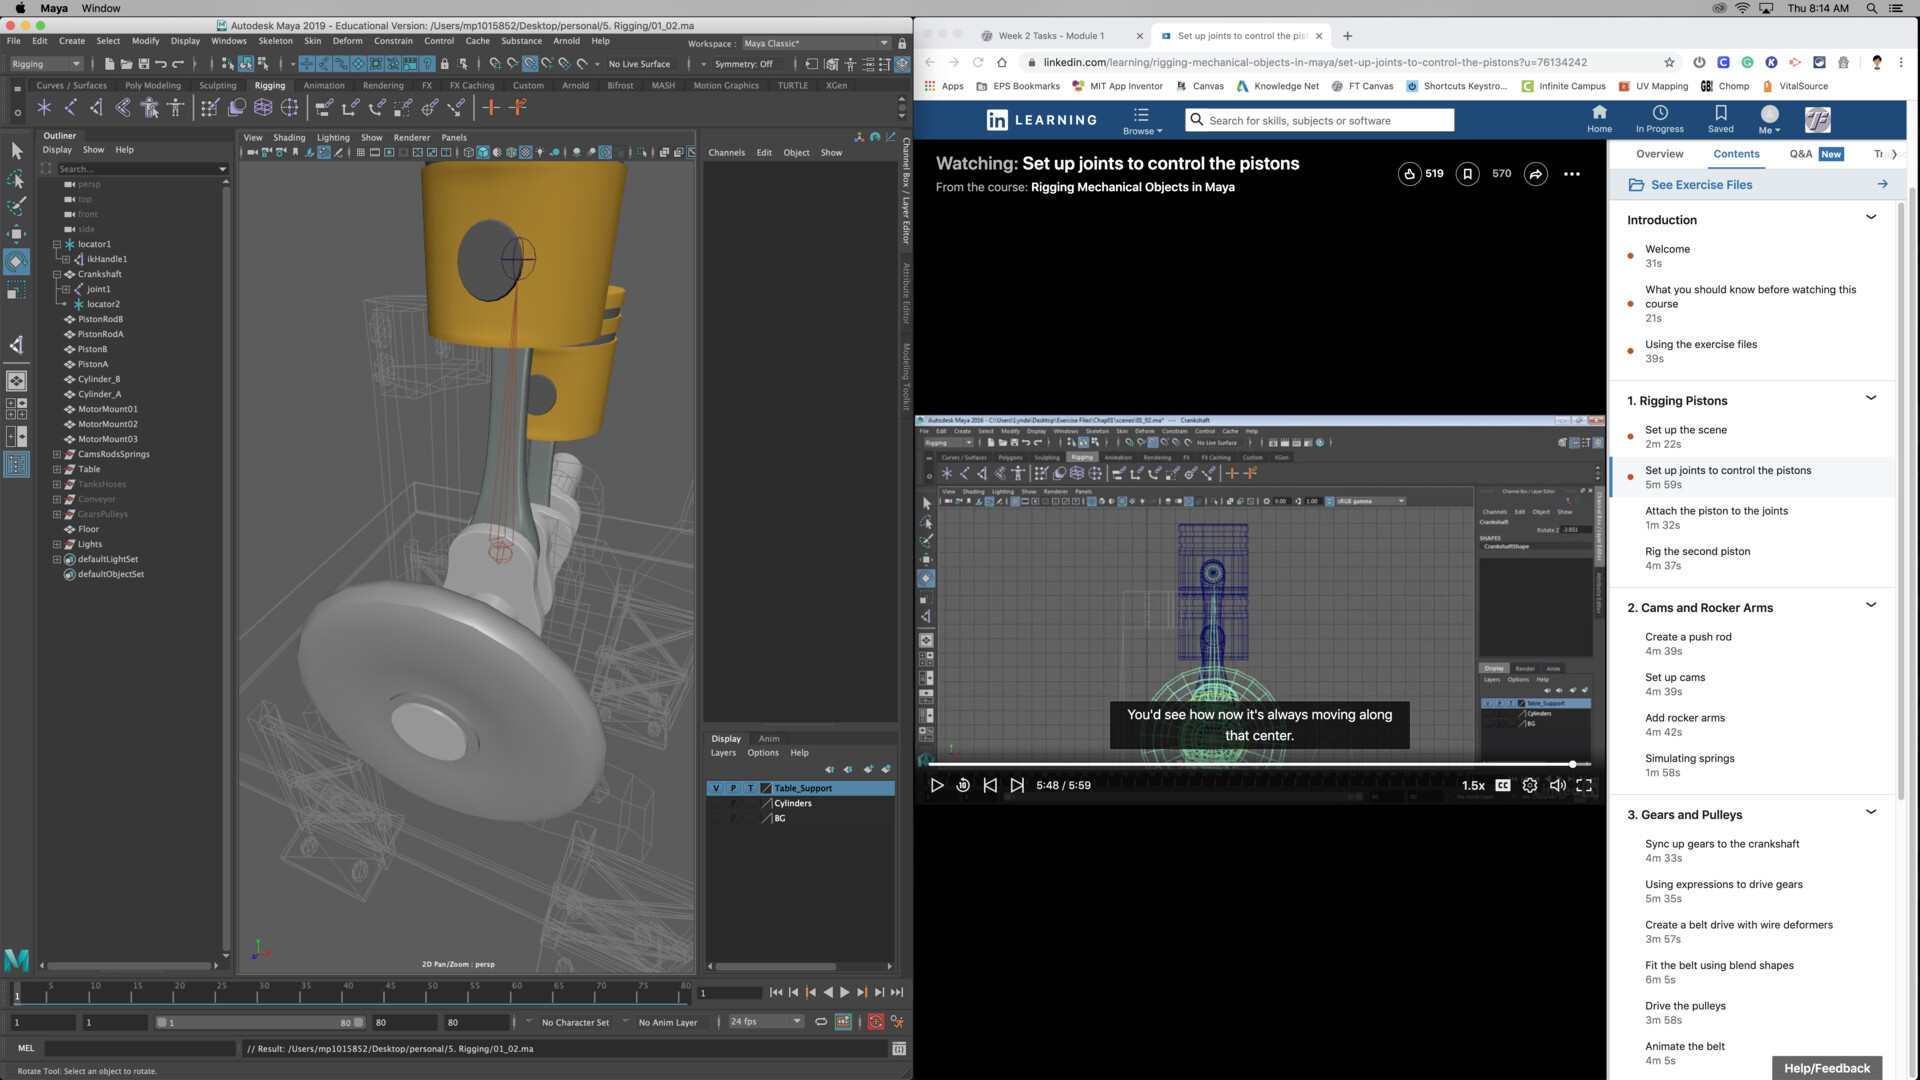Open the Skeleton menu in Maya
The image size is (1920, 1080).
[x=275, y=41]
